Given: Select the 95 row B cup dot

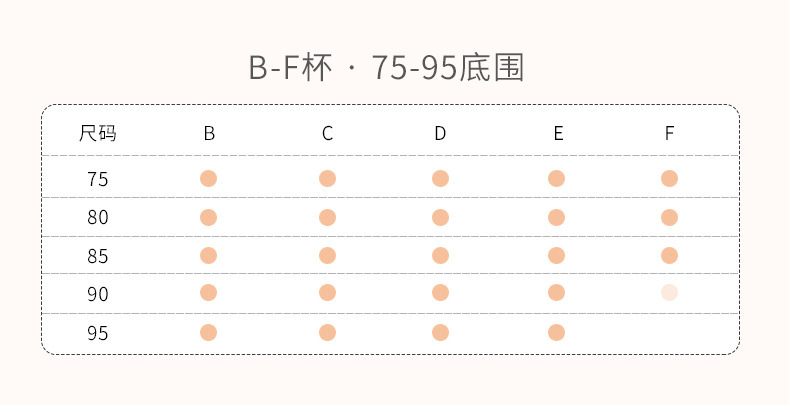Looking at the screenshot, I should click(208, 332).
